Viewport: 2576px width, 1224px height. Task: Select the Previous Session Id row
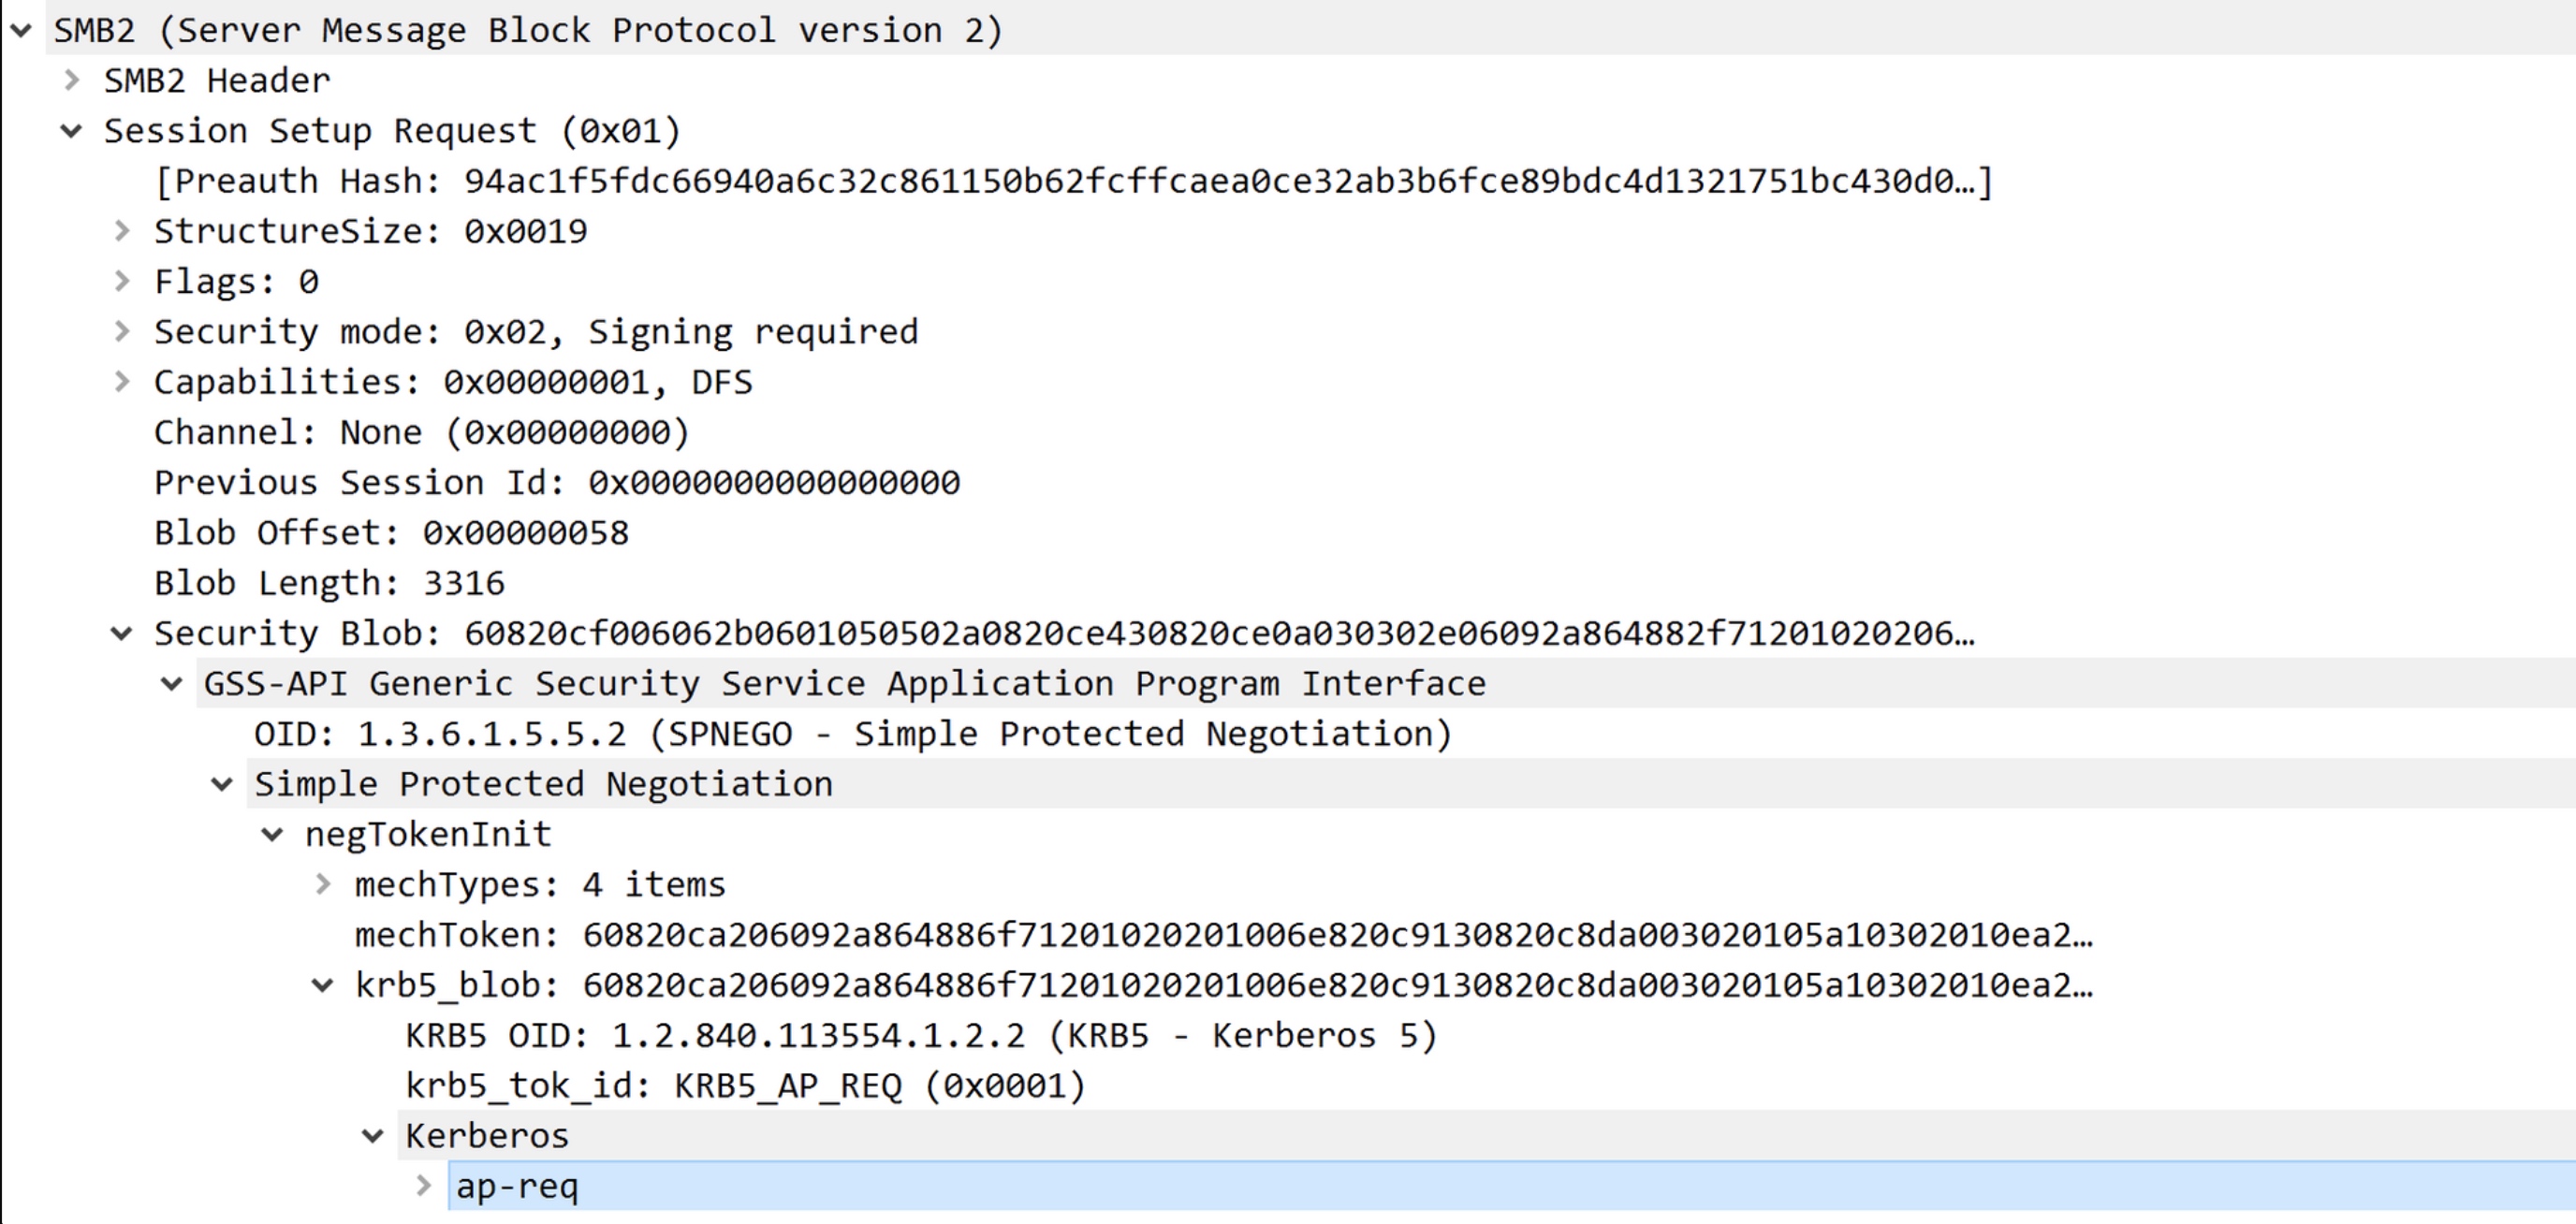(556, 483)
